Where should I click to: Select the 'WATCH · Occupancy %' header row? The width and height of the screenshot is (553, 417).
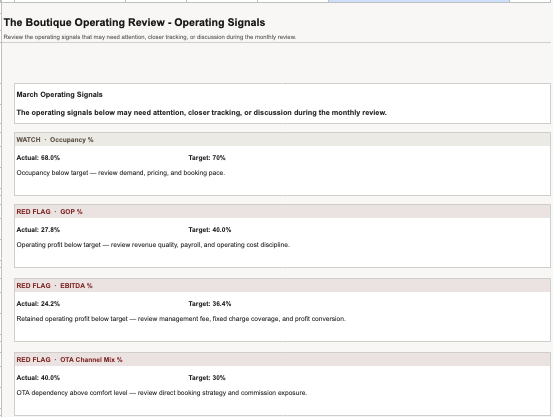point(282,140)
